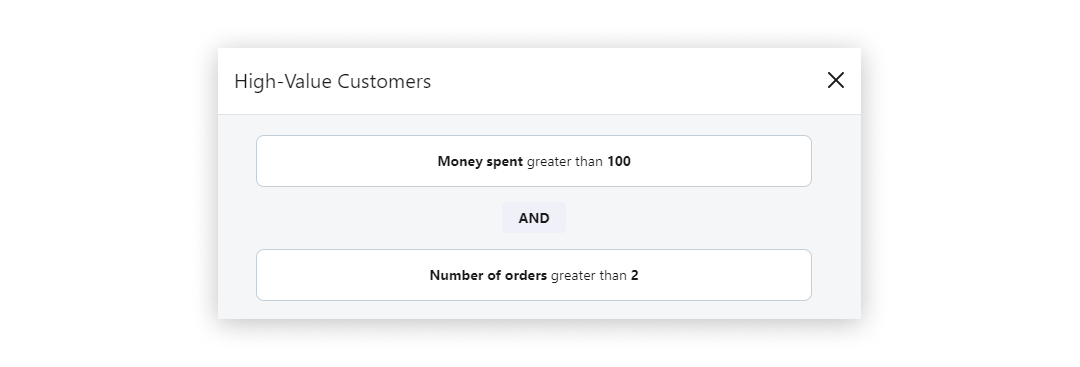The height and width of the screenshot is (367, 1080).
Task: Dismiss the segment popup with the X icon
Action: click(835, 81)
